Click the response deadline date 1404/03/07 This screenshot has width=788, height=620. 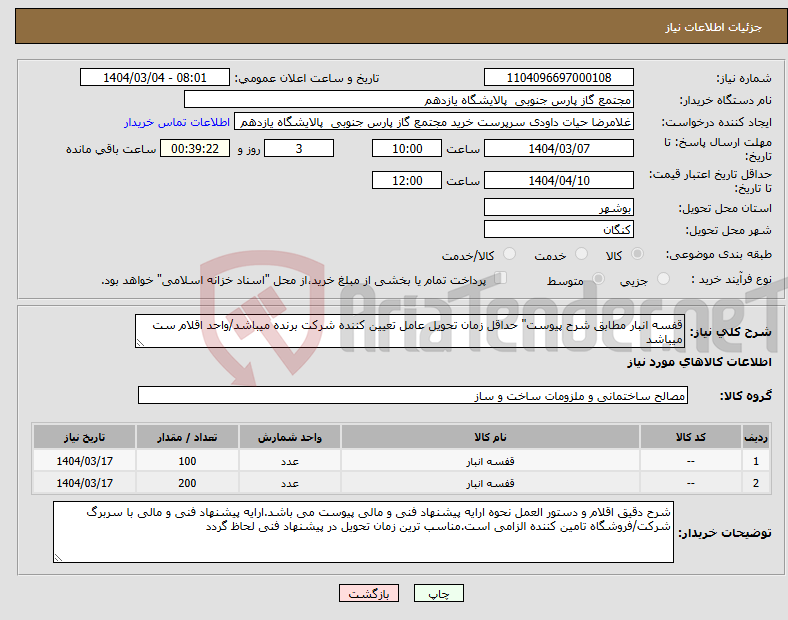point(558,148)
